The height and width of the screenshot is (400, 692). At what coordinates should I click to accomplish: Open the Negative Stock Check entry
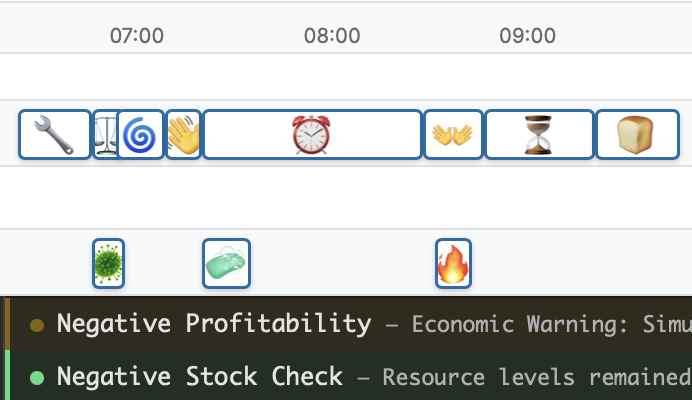199,377
